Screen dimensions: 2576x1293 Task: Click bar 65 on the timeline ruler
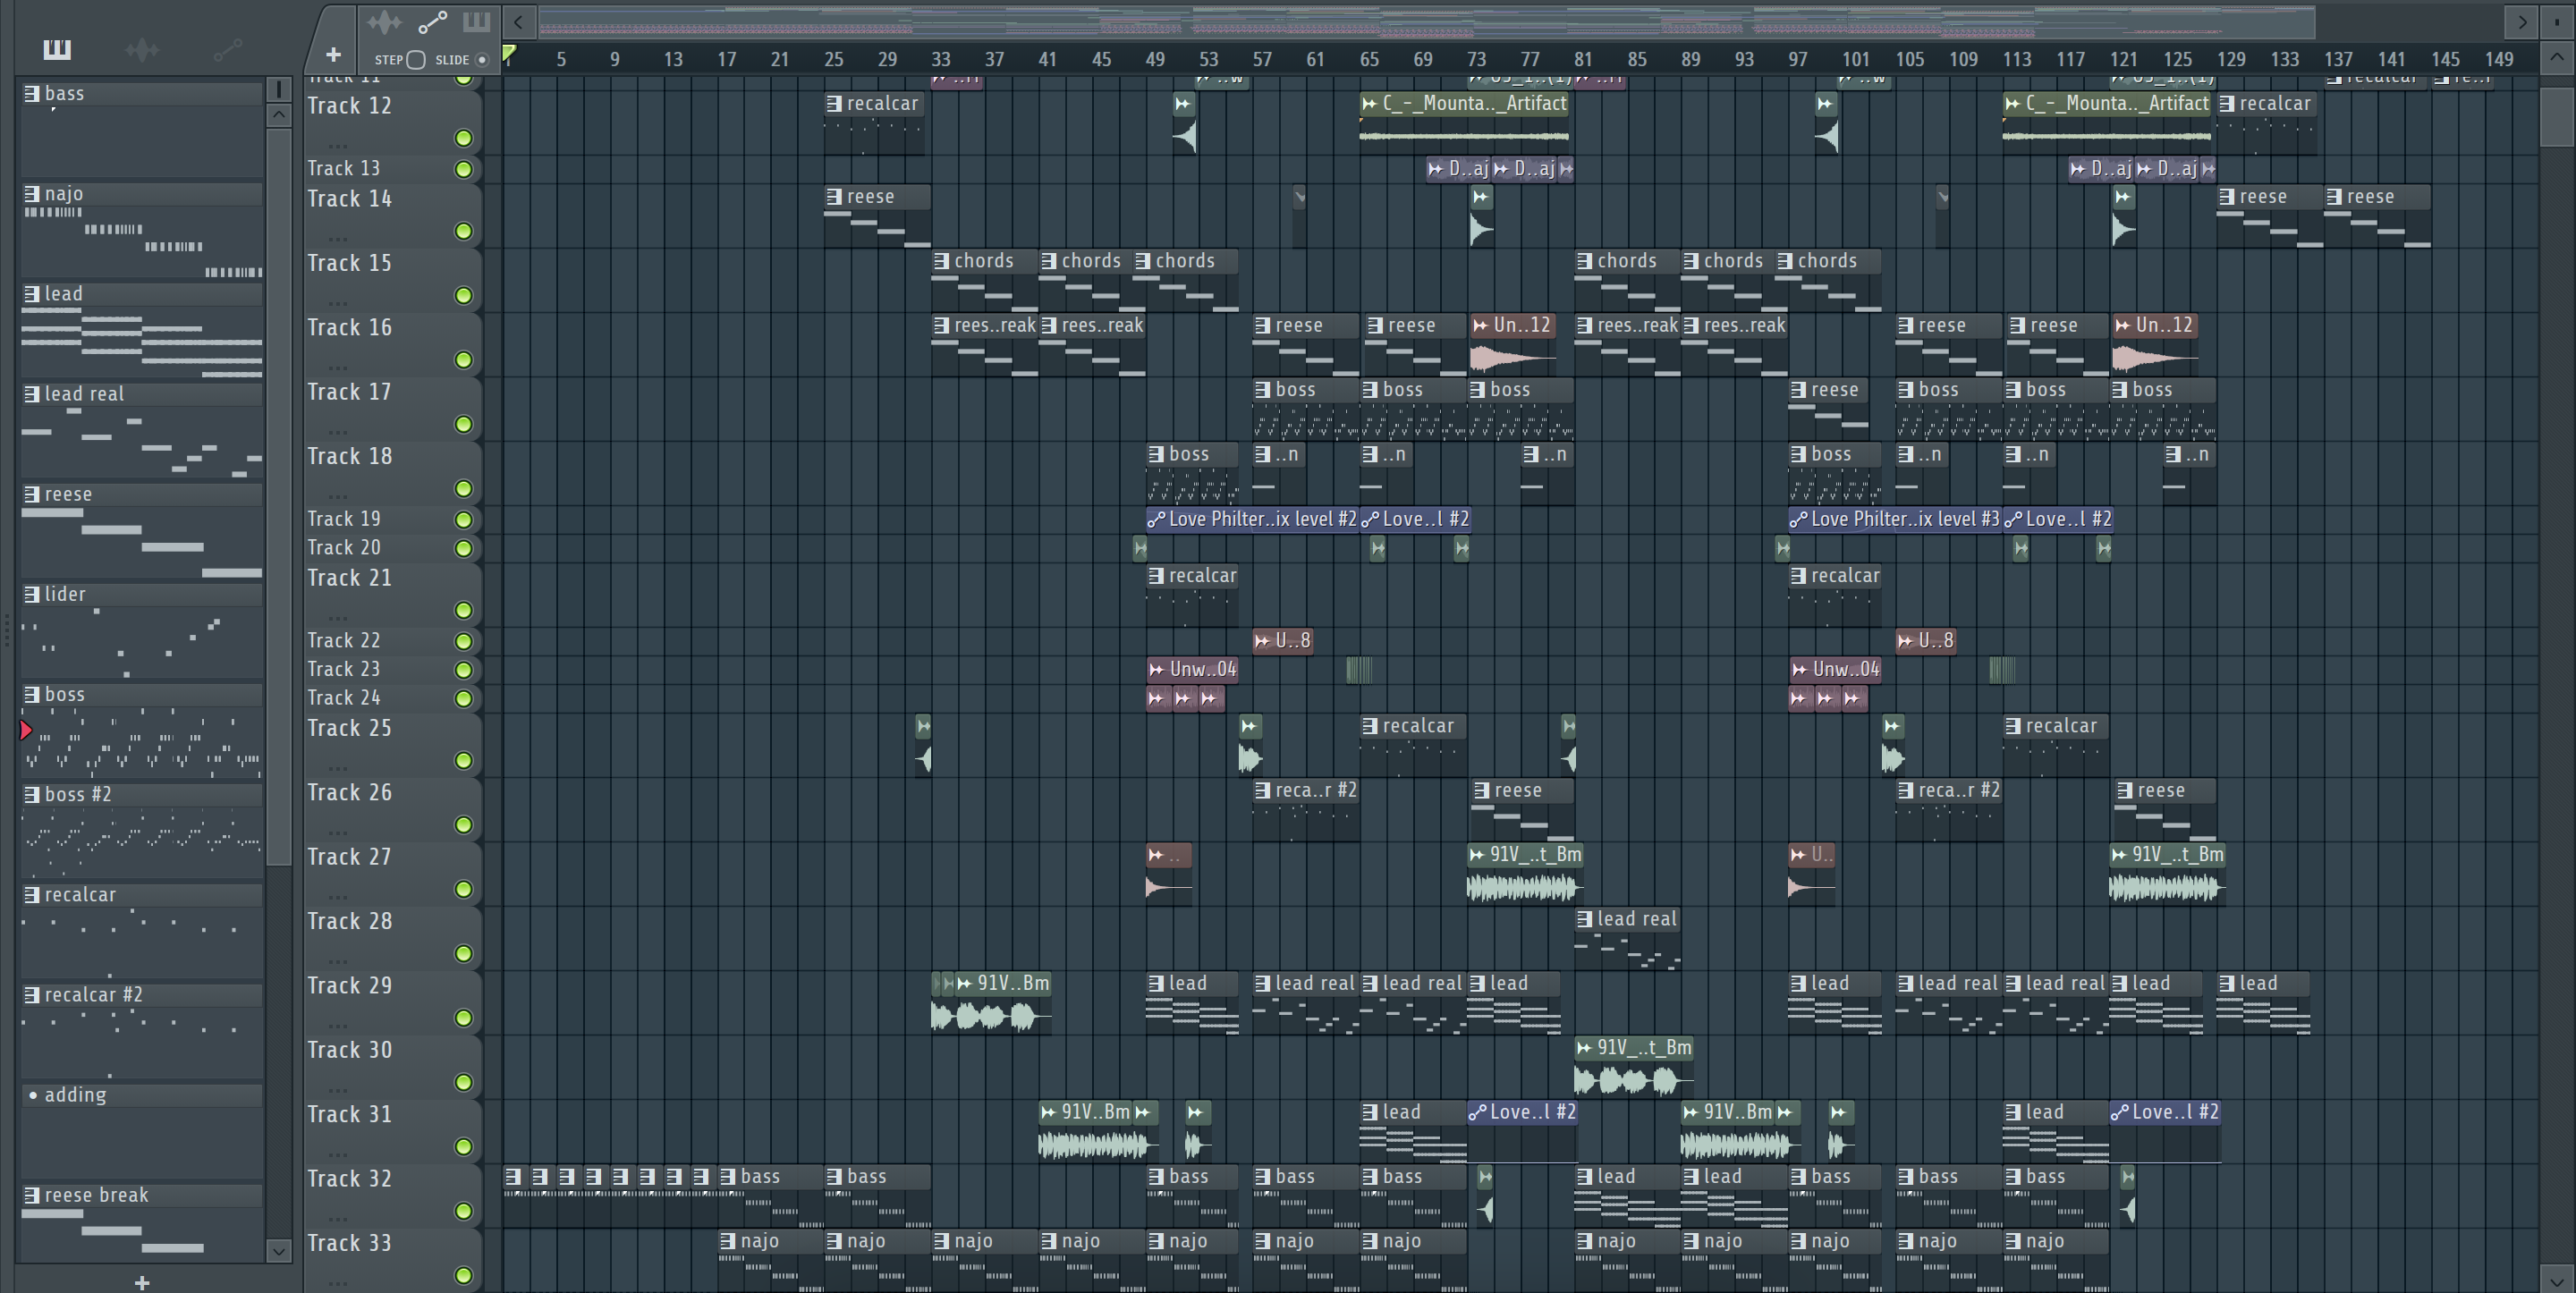click(1368, 59)
